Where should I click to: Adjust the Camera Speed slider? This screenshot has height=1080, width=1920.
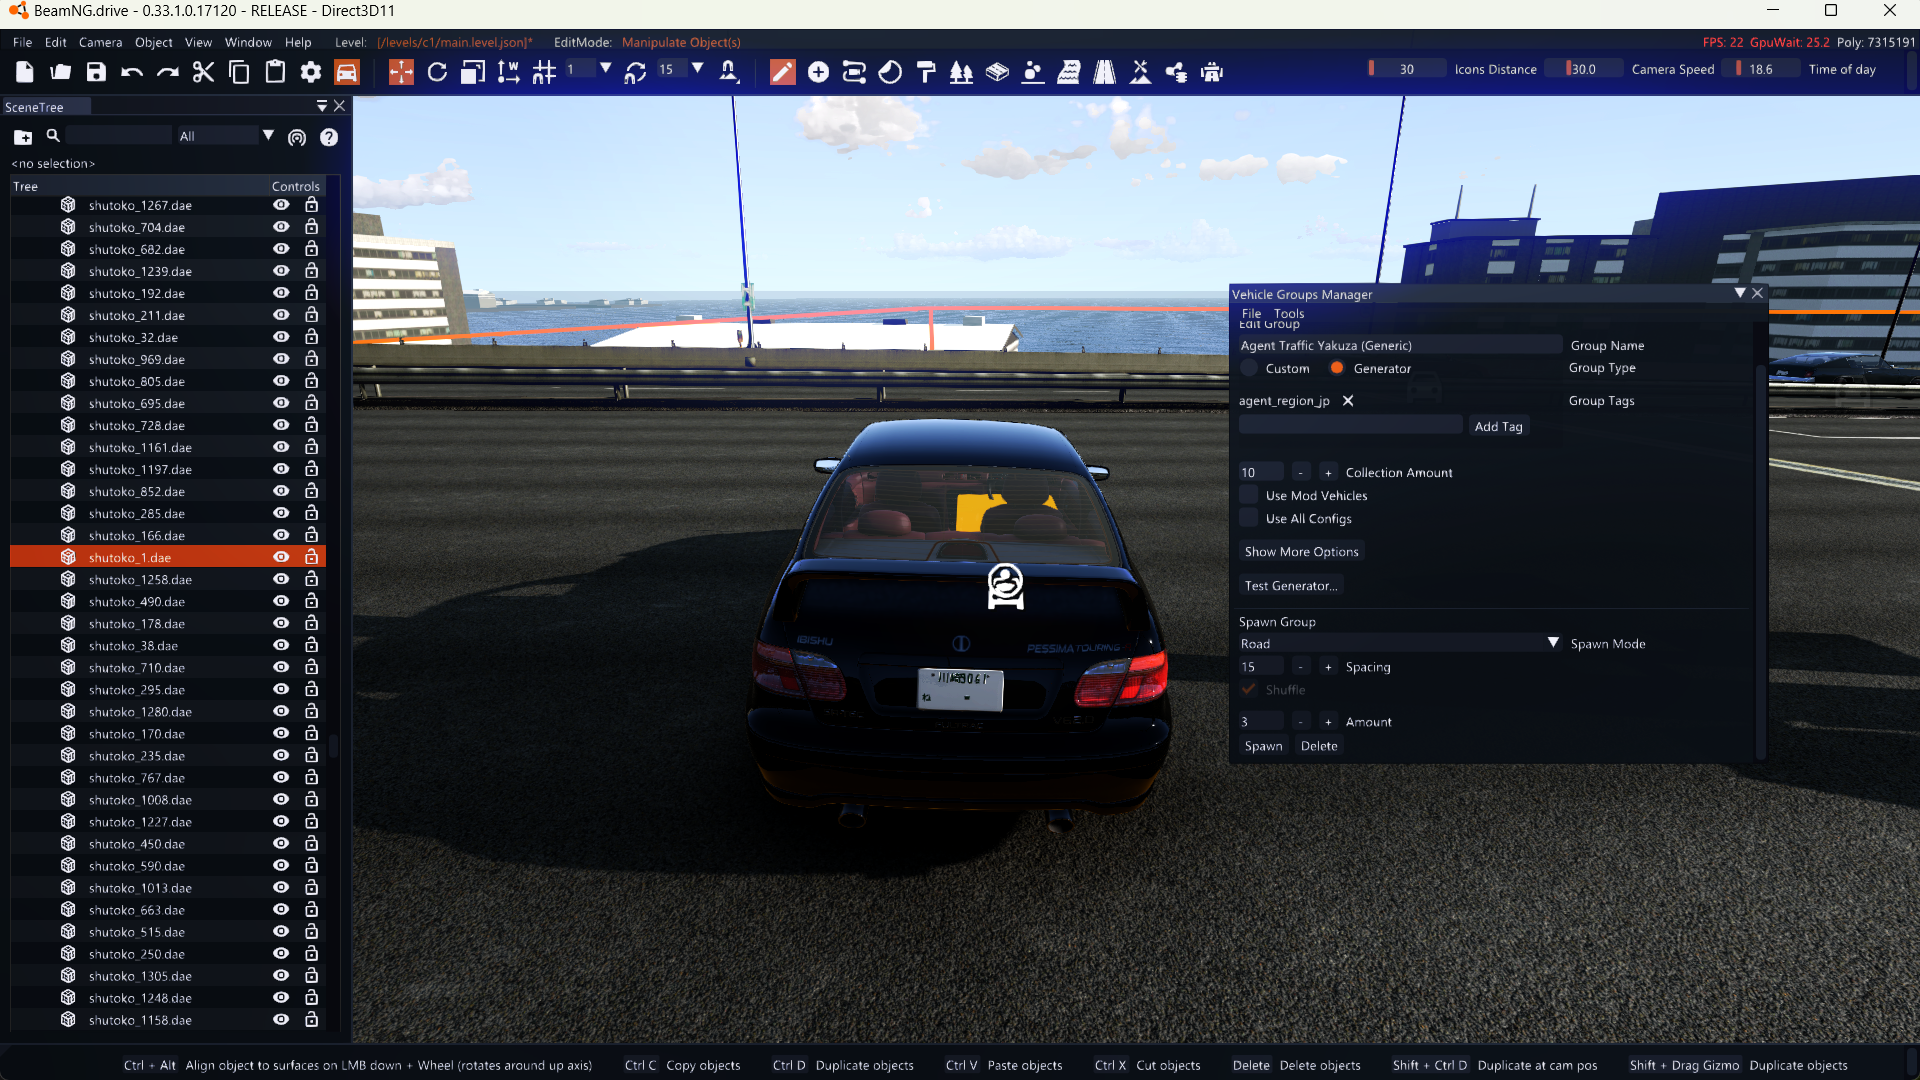click(1583, 69)
